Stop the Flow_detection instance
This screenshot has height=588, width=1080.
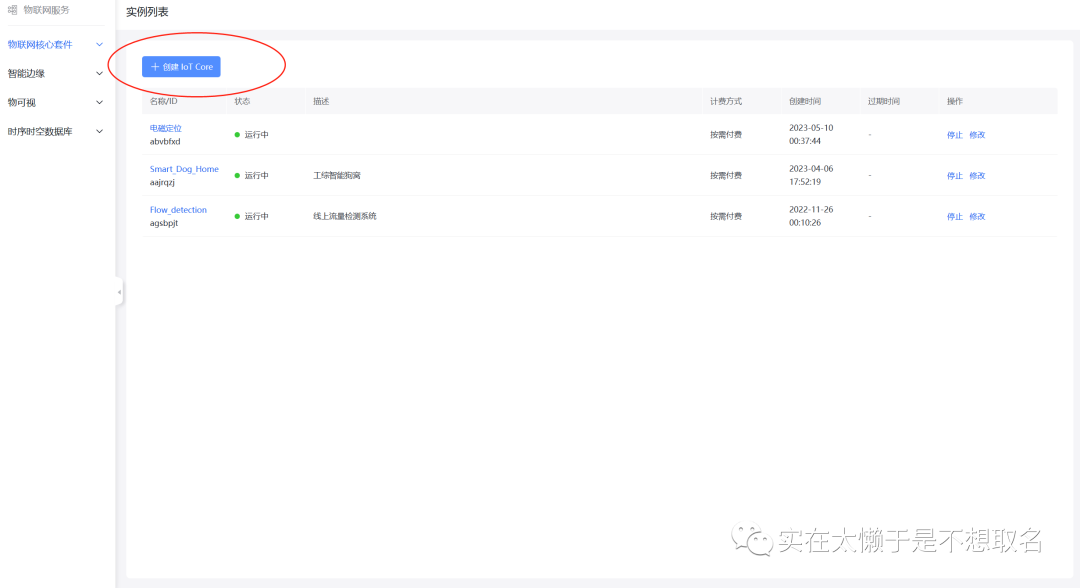click(x=954, y=217)
